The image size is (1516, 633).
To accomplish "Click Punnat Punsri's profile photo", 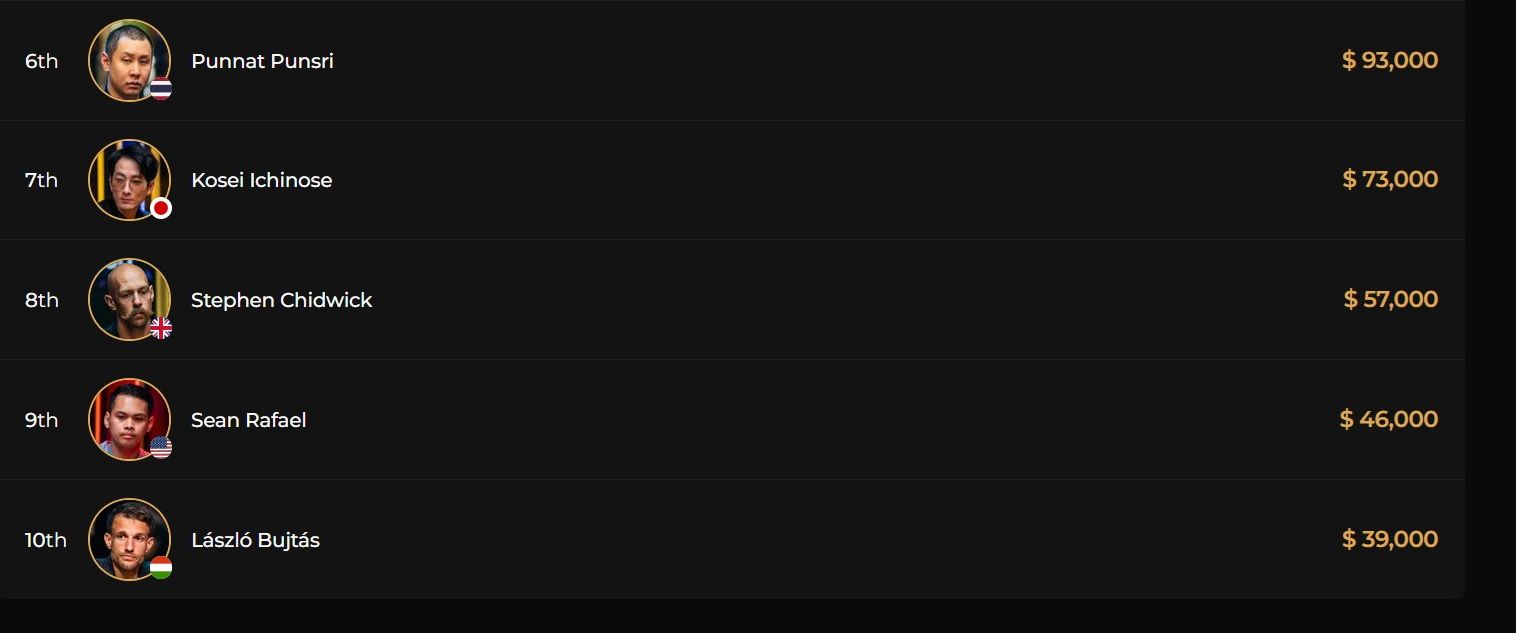I will (129, 60).
